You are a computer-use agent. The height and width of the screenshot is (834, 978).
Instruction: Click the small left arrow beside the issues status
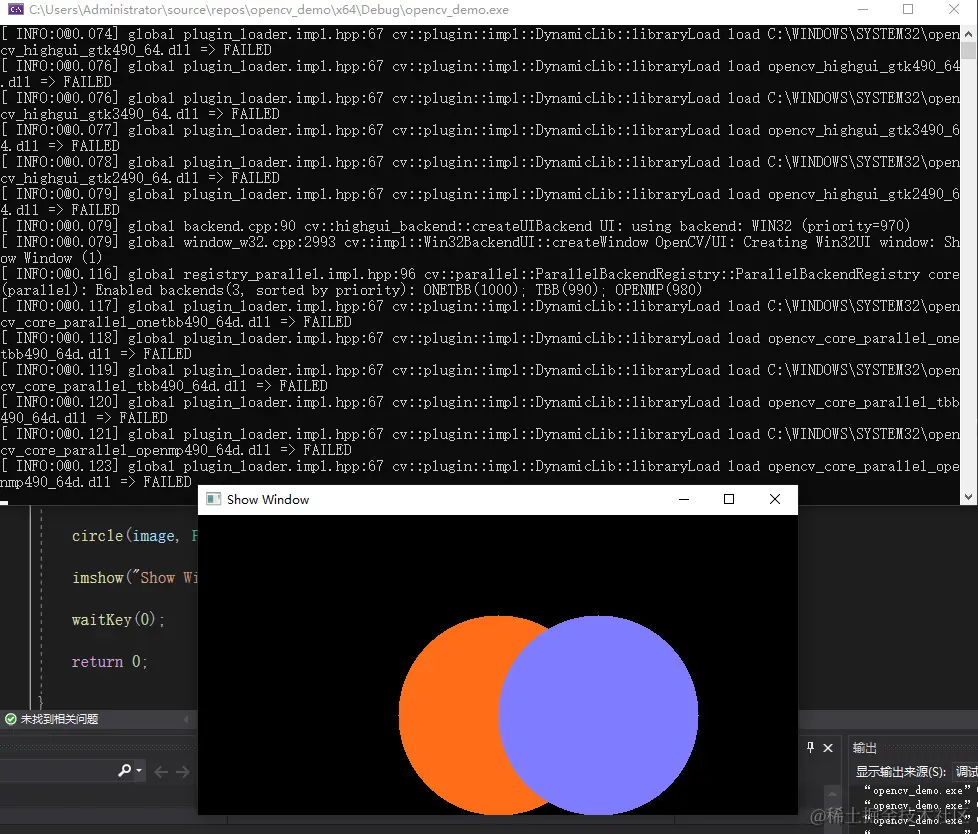[186, 719]
